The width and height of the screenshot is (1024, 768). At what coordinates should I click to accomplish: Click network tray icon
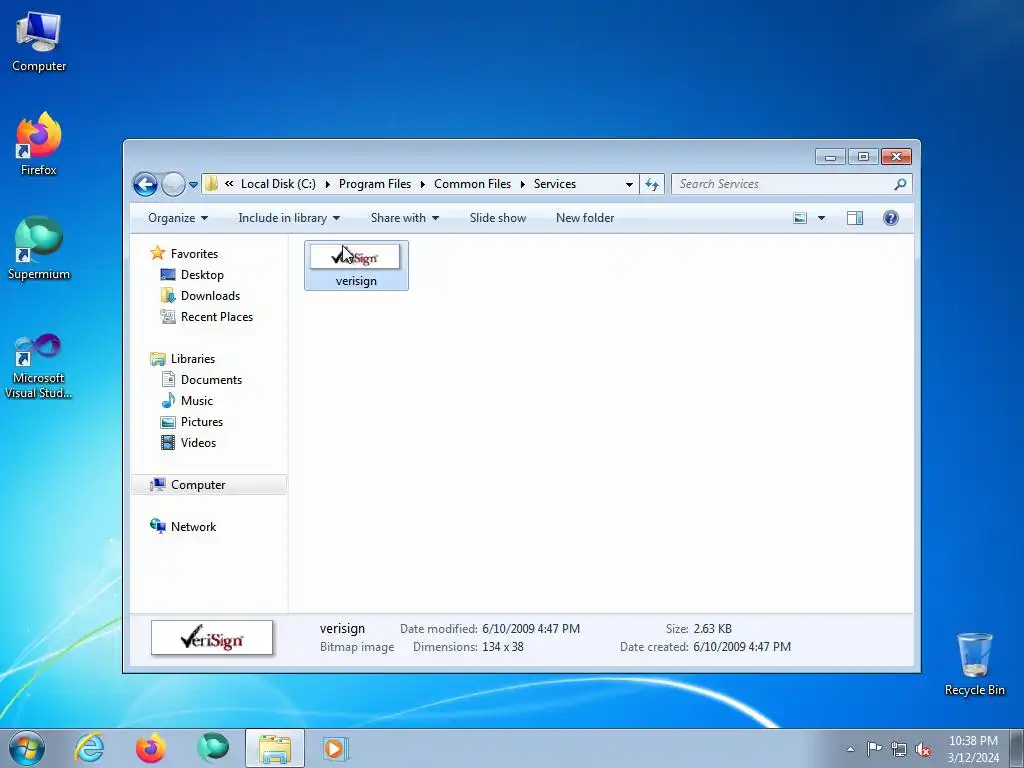pyautogui.click(x=899, y=749)
